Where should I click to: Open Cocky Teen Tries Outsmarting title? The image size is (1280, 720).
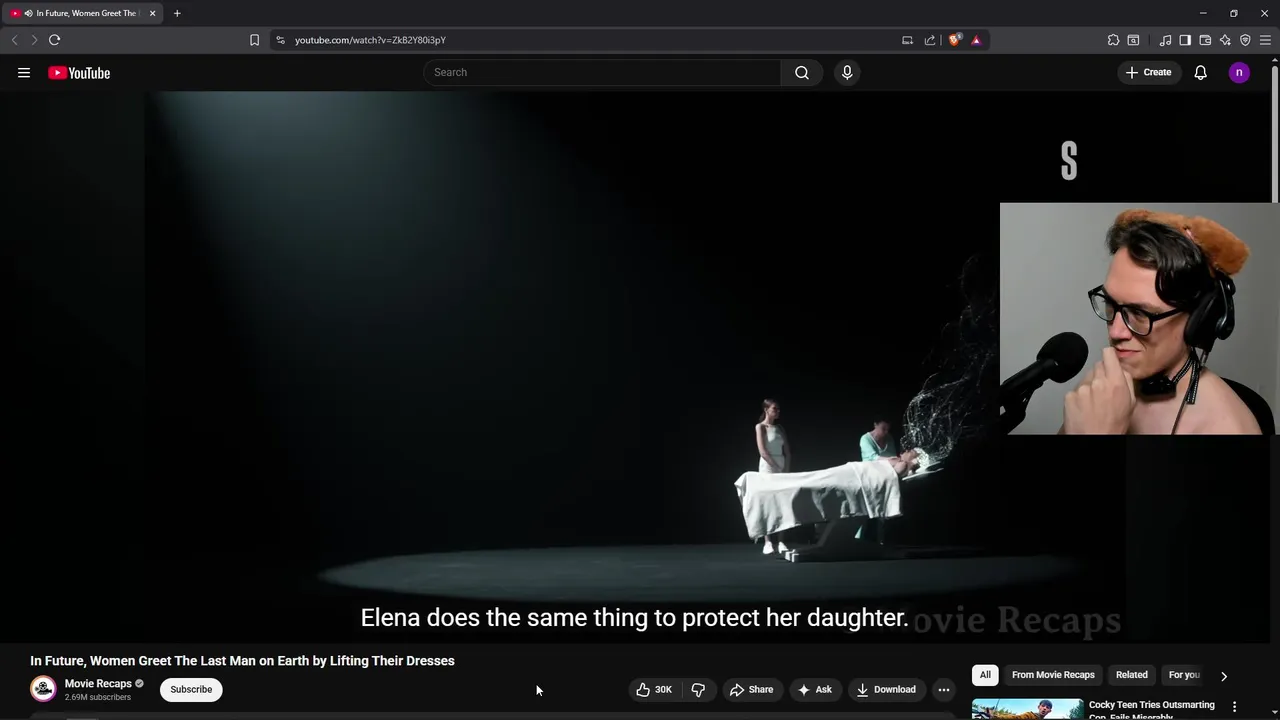point(1151,709)
